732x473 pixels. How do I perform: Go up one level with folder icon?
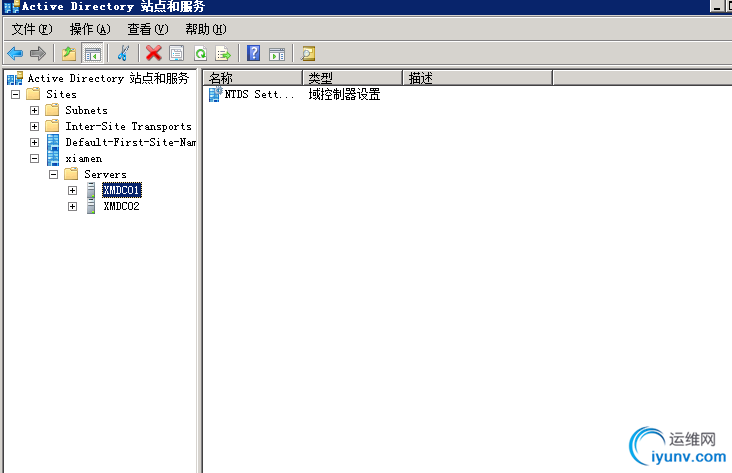click(69, 53)
